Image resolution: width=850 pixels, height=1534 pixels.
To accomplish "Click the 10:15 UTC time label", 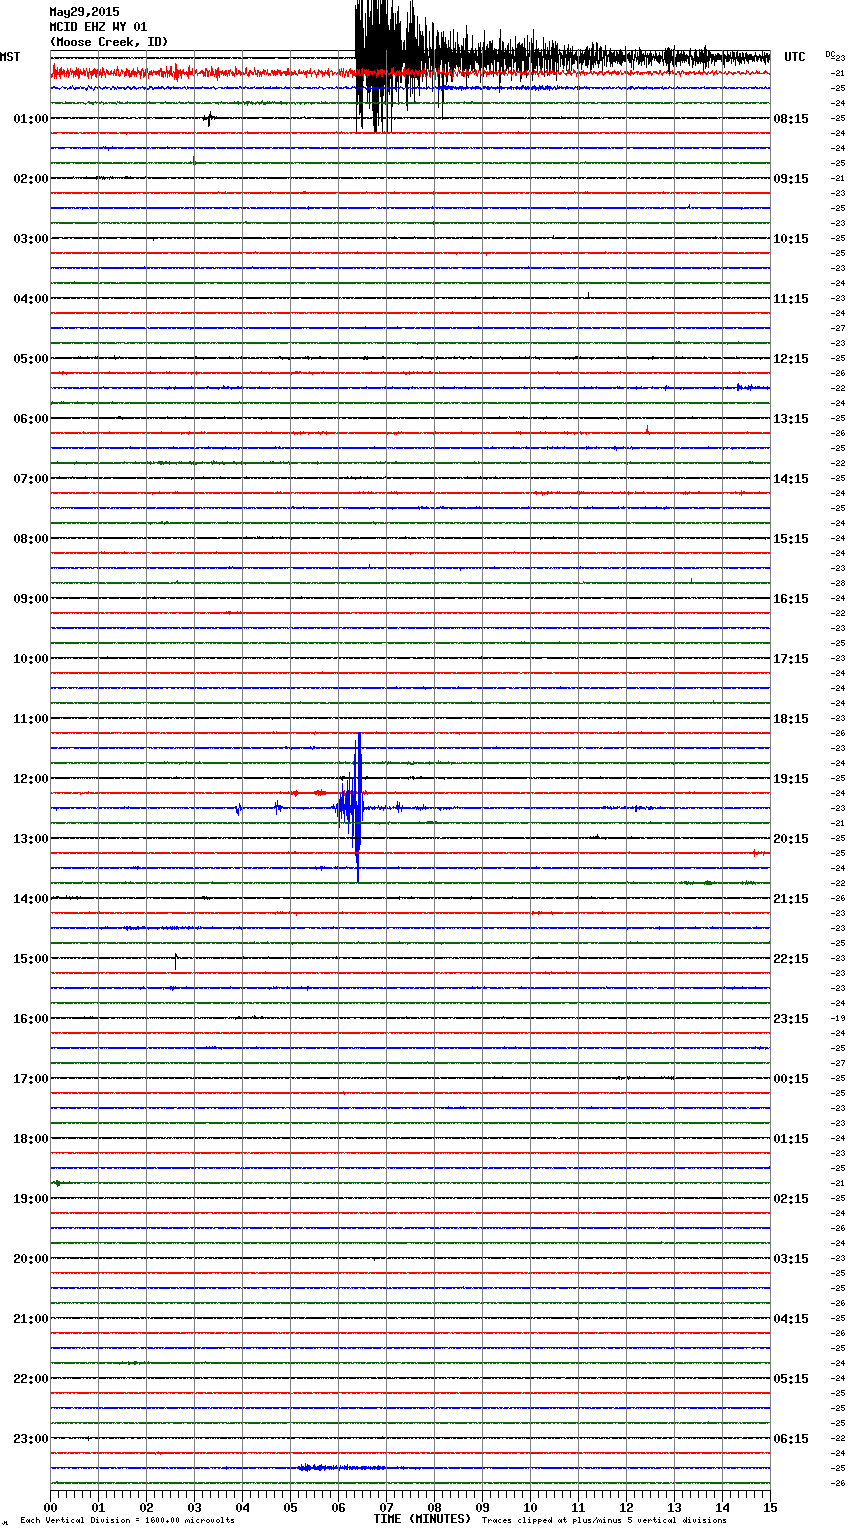I will click(x=791, y=239).
